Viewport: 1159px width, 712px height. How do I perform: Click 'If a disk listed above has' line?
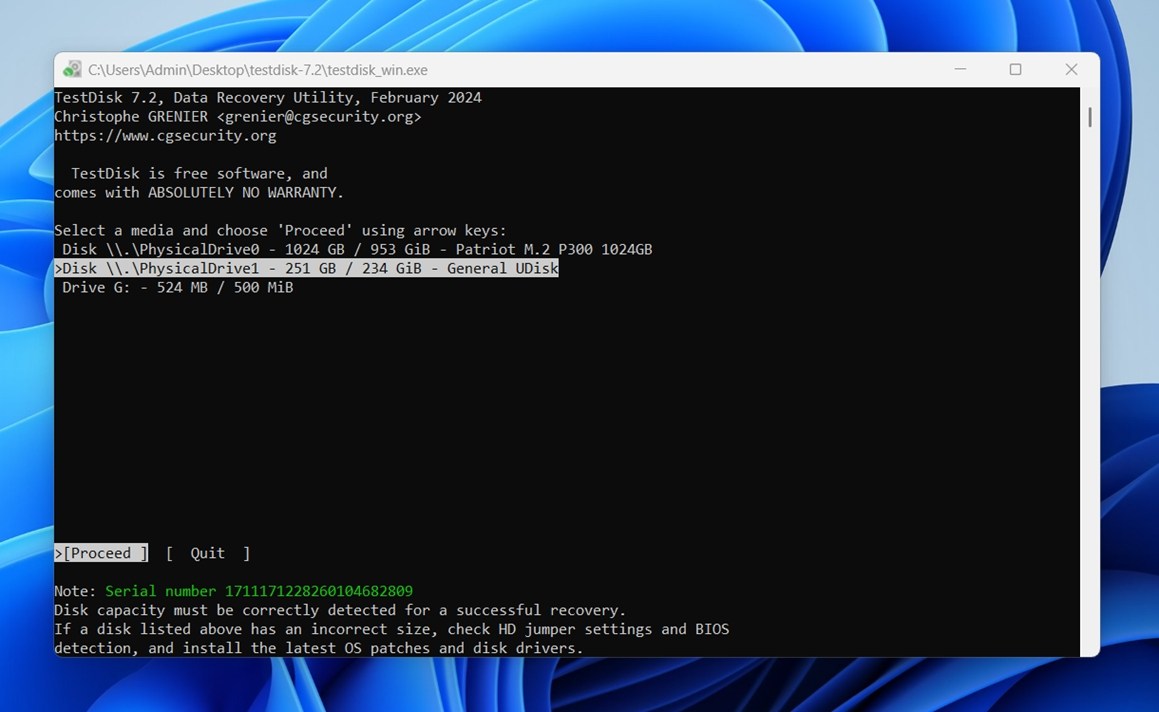click(392, 629)
